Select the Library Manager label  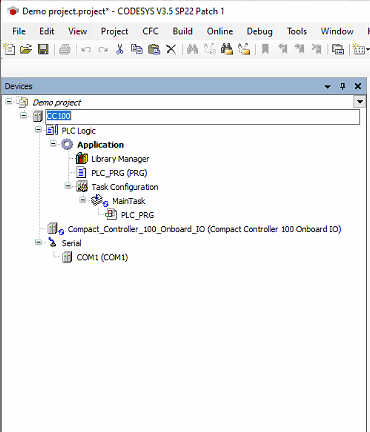[120, 159]
